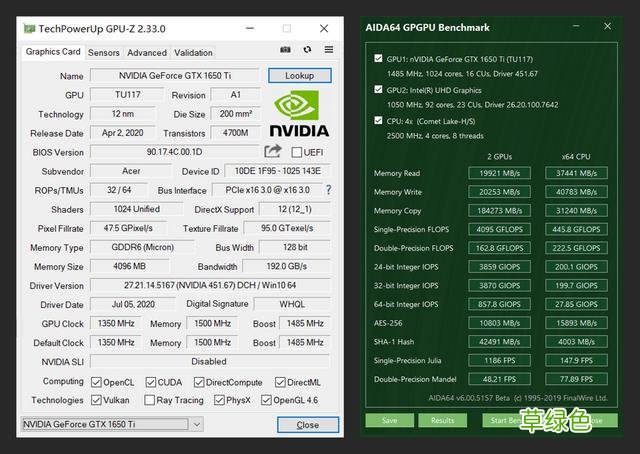Select the Graphics Card tab

coord(53,52)
